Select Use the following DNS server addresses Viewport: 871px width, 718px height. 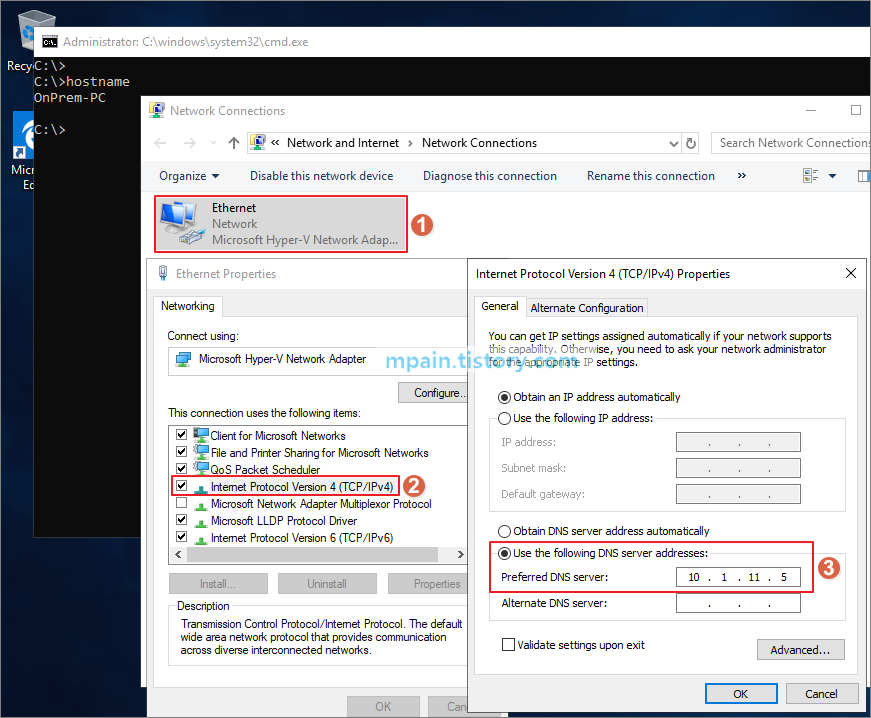504,553
